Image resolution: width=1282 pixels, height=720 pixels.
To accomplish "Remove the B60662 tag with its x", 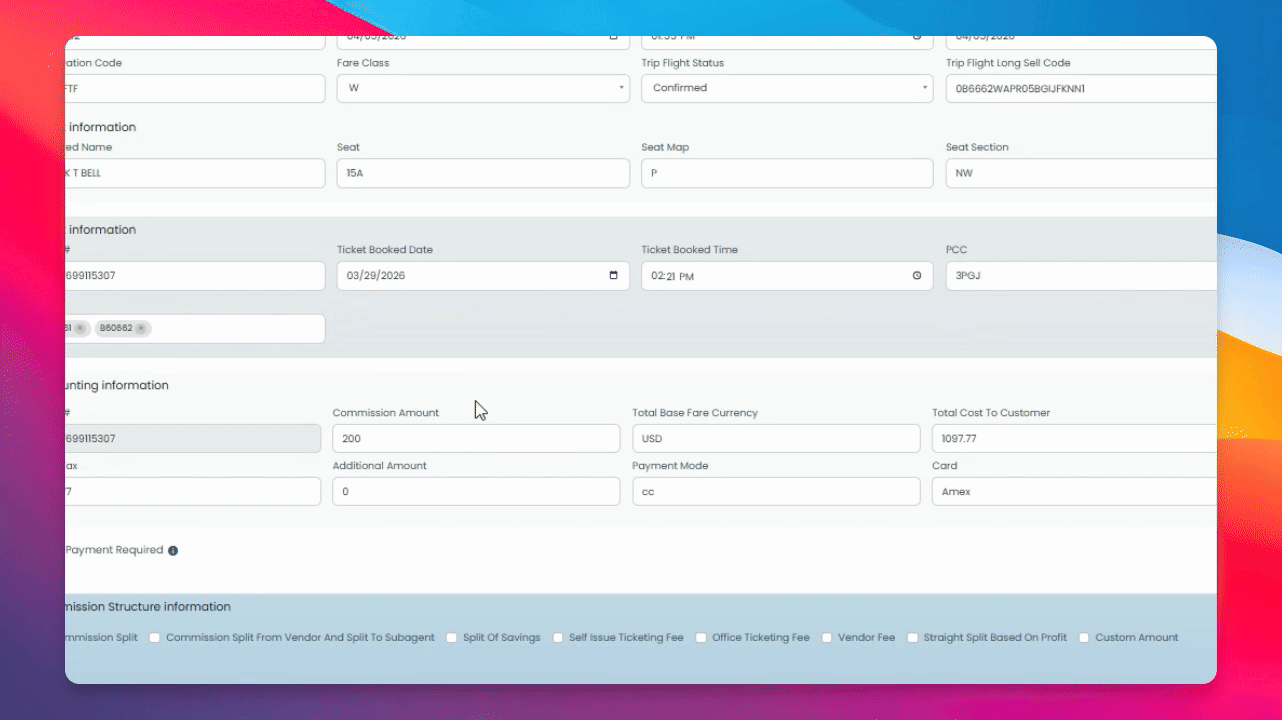I will click(141, 328).
